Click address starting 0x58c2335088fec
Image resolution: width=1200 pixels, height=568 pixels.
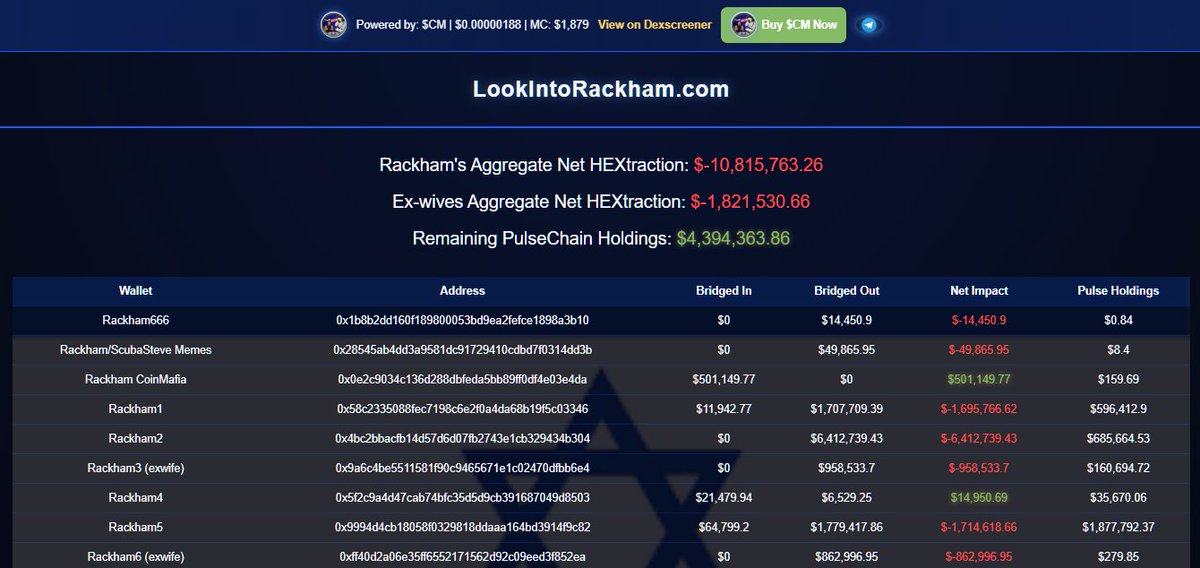(x=462, y=409)
